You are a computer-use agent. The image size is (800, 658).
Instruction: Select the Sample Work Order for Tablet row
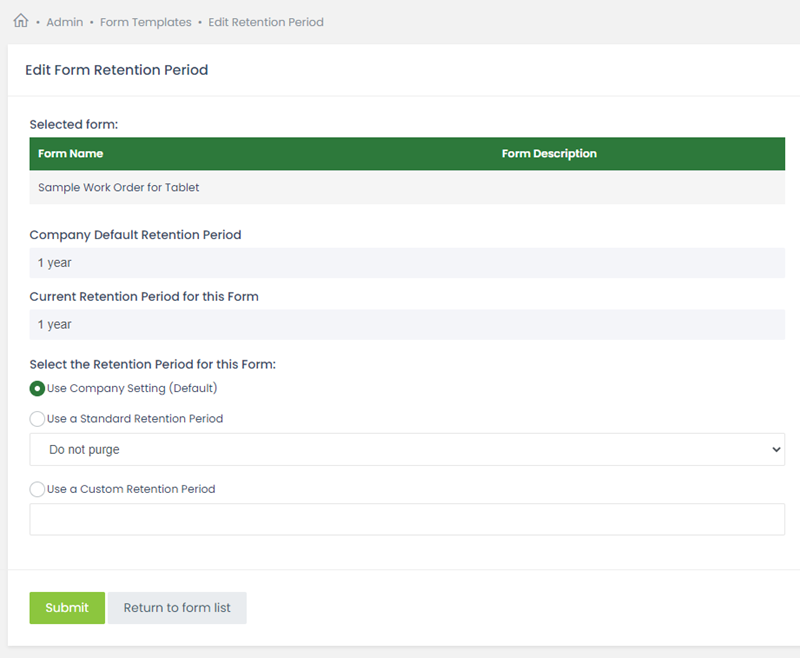pos(407,188)
